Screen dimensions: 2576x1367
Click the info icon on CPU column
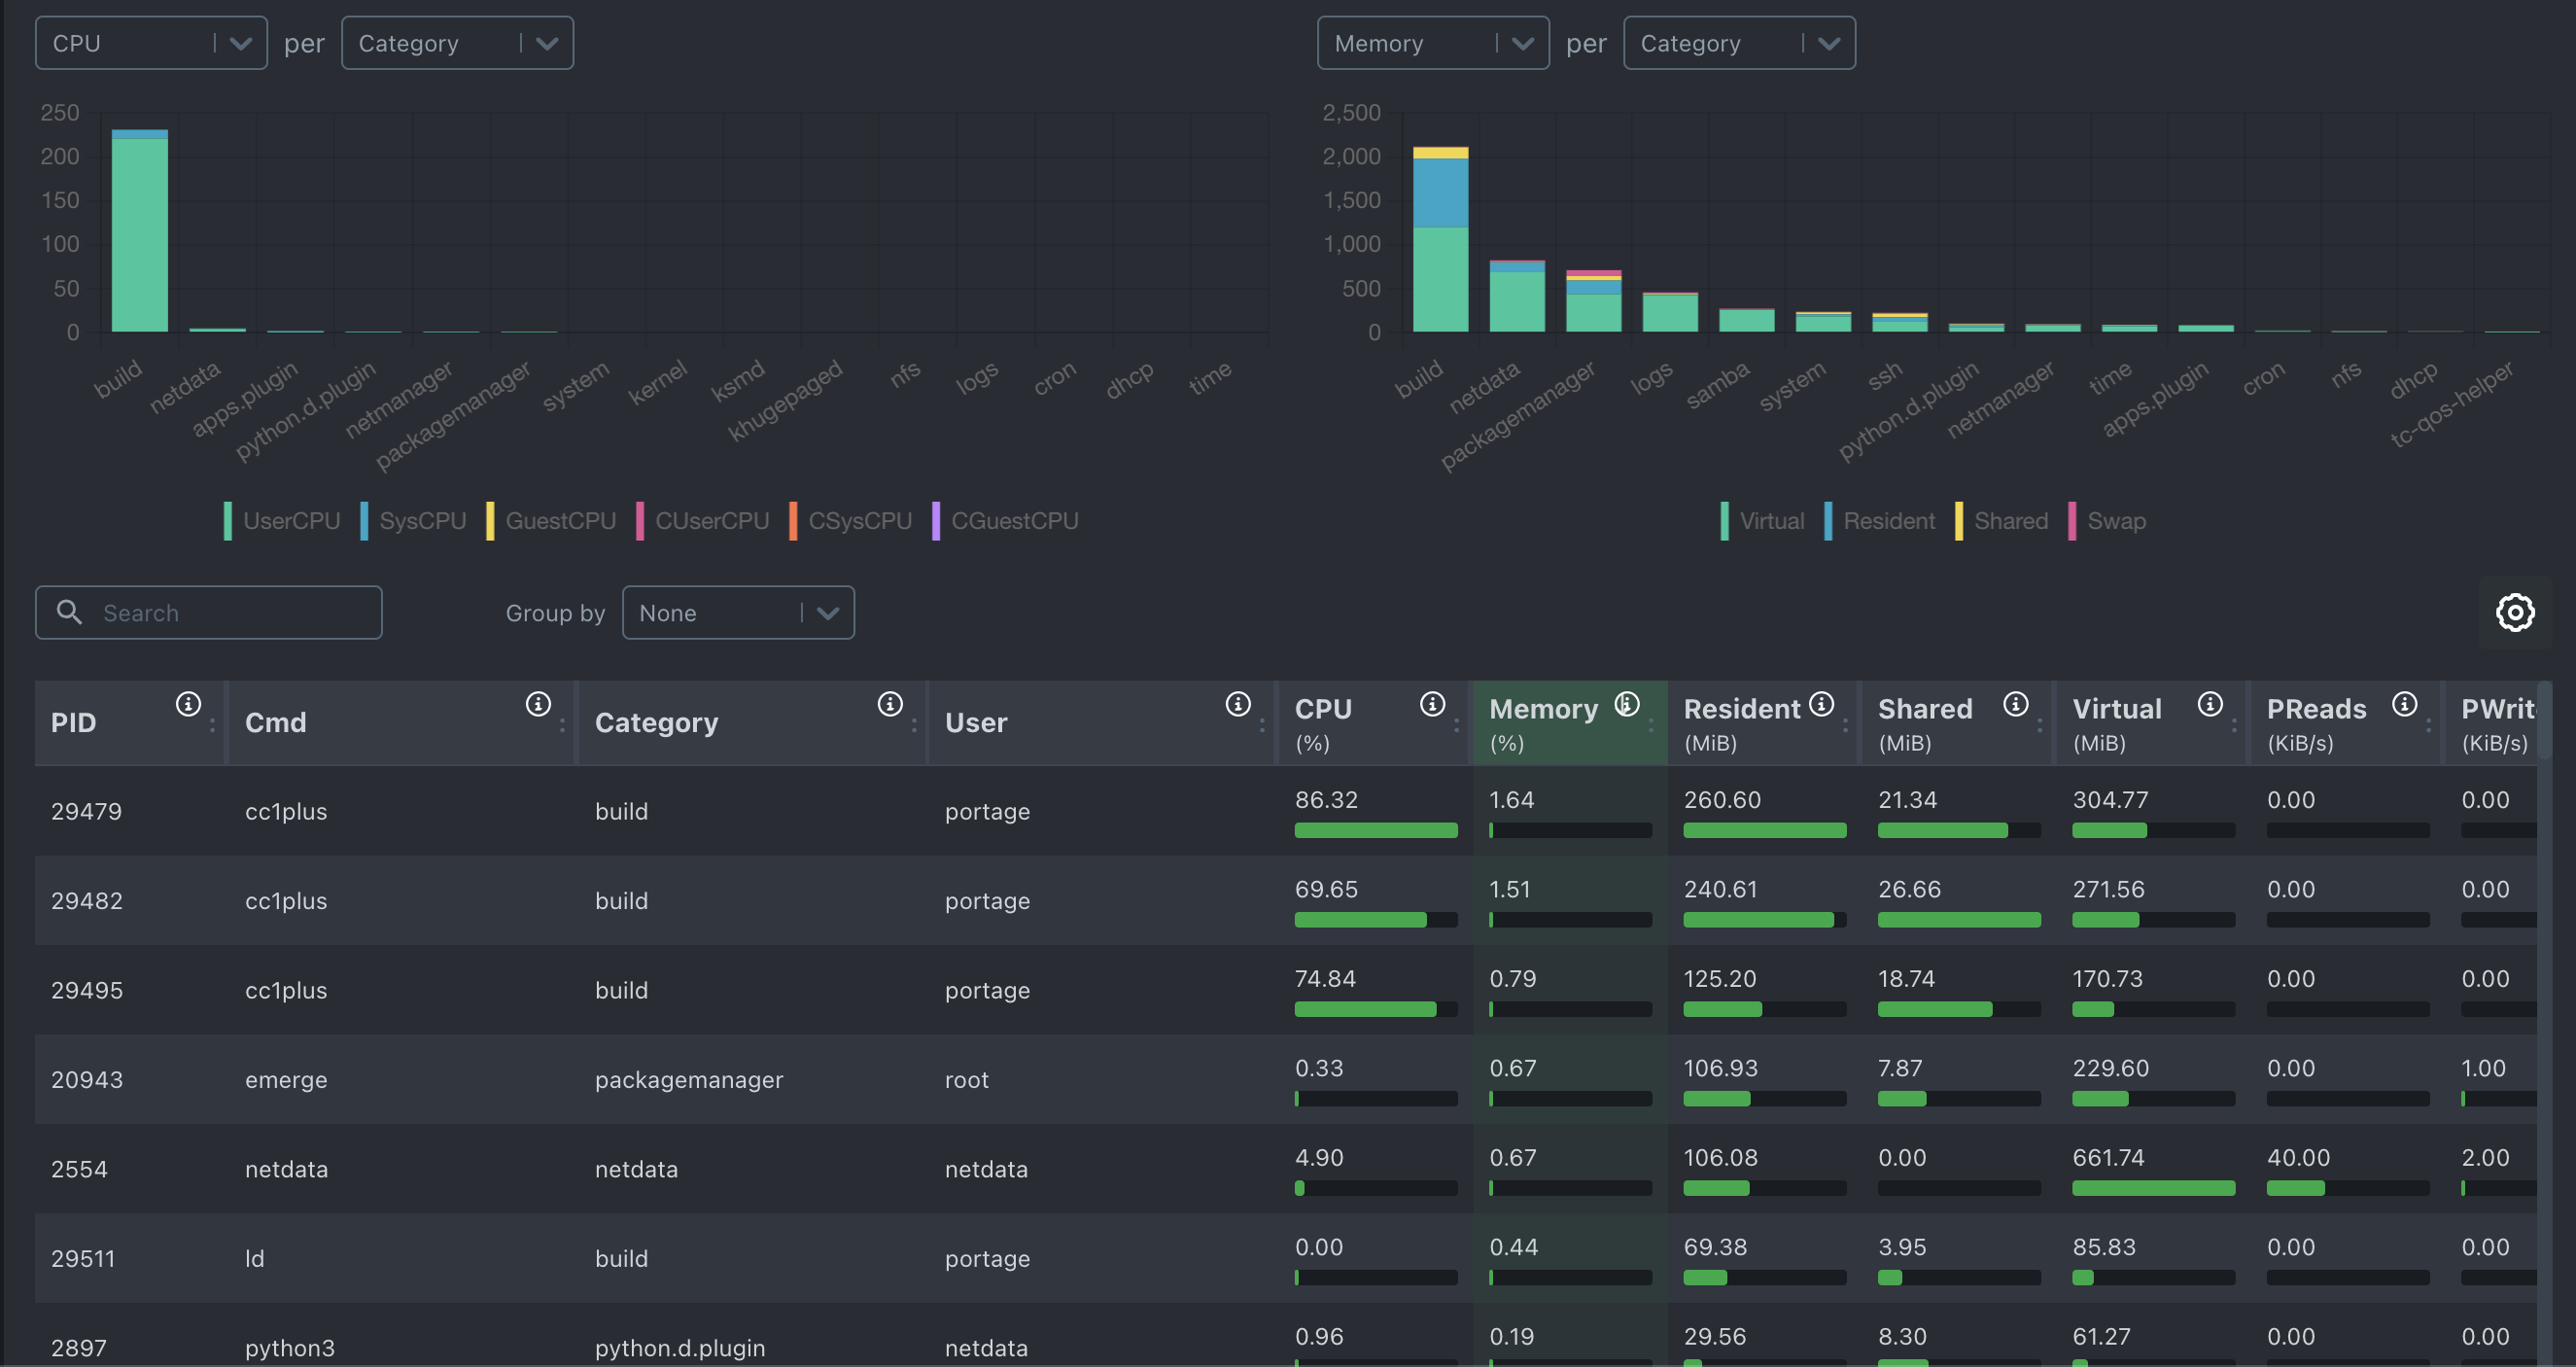click(x=1432, y=704)
